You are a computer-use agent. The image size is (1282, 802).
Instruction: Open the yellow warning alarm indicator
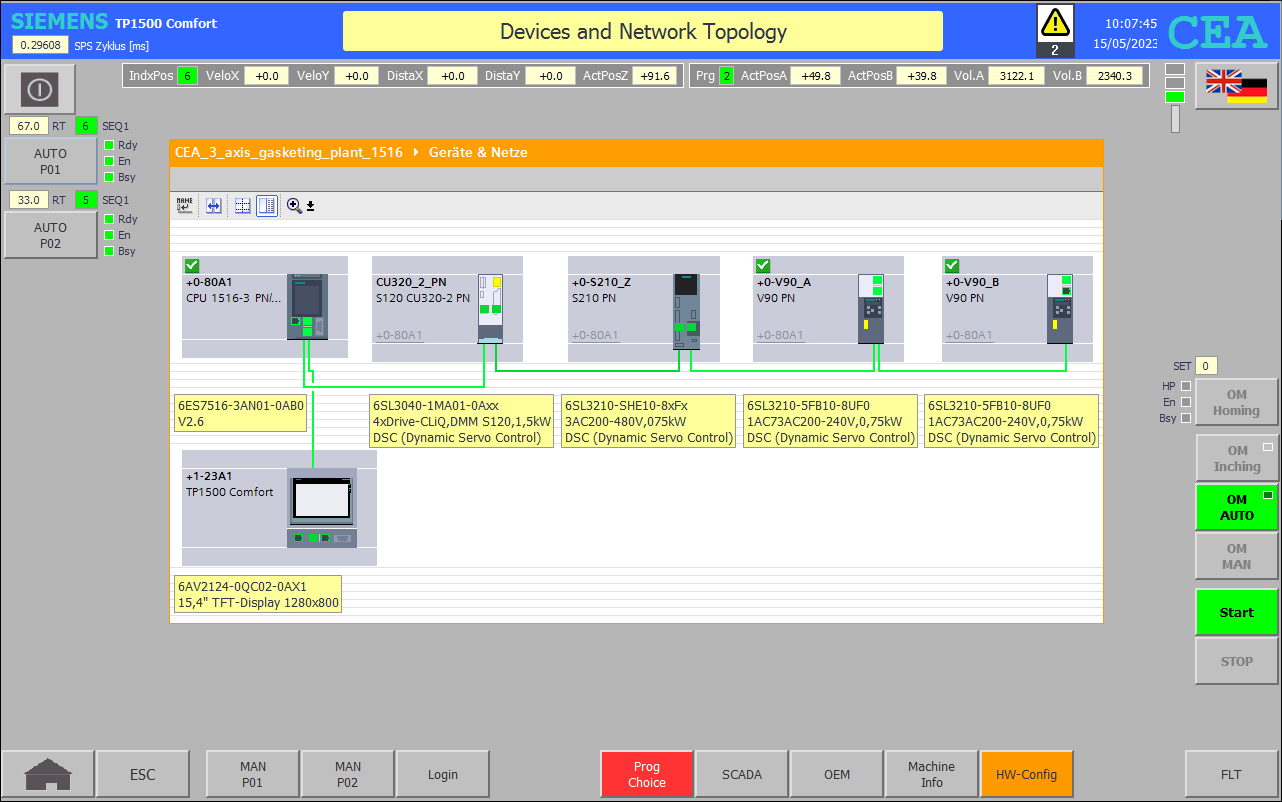1055,30
